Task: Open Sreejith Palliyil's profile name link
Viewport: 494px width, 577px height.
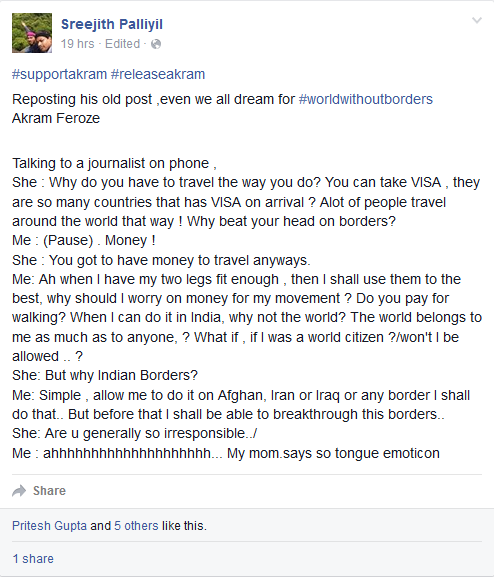Action: pos(112,24)
